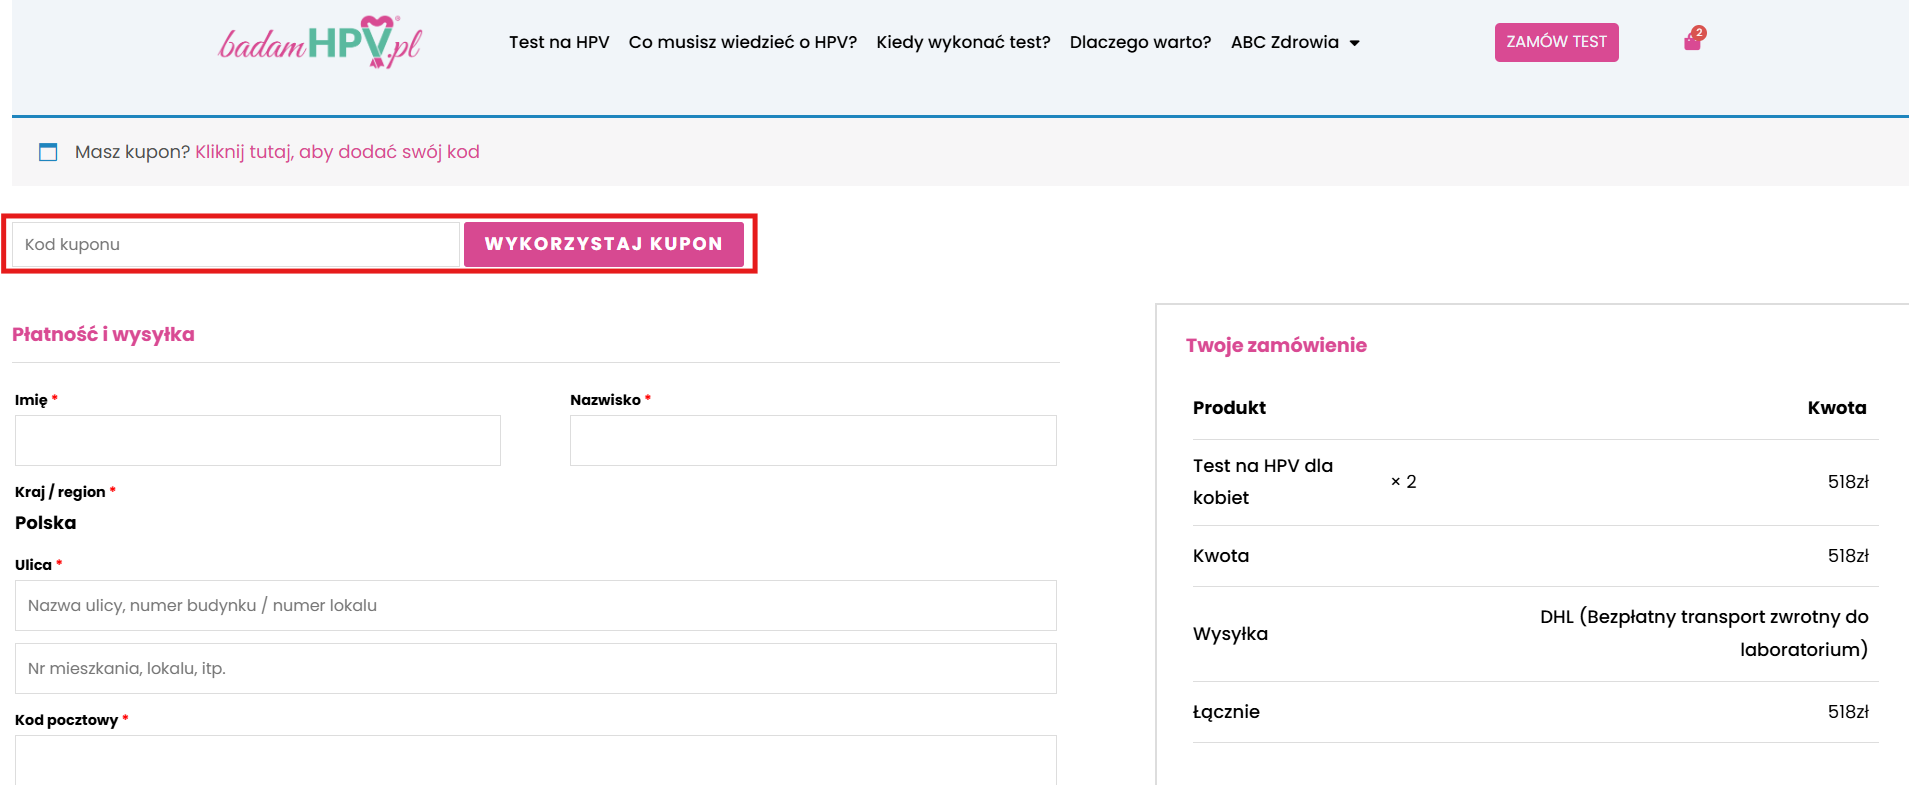Focus the Kod kuponu input field
Viewport: 1909px width, 785px height.
point(235,244)
